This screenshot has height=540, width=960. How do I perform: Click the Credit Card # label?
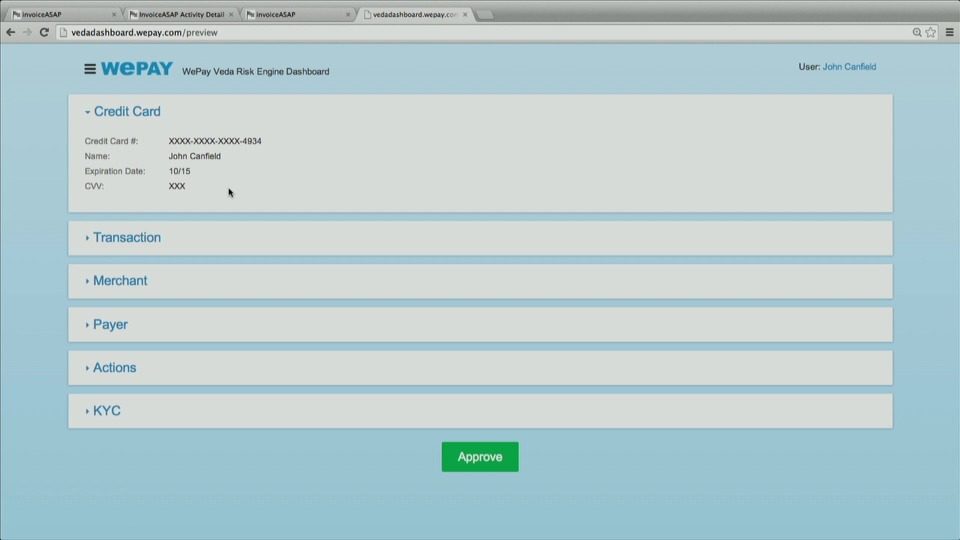(111, 141)
